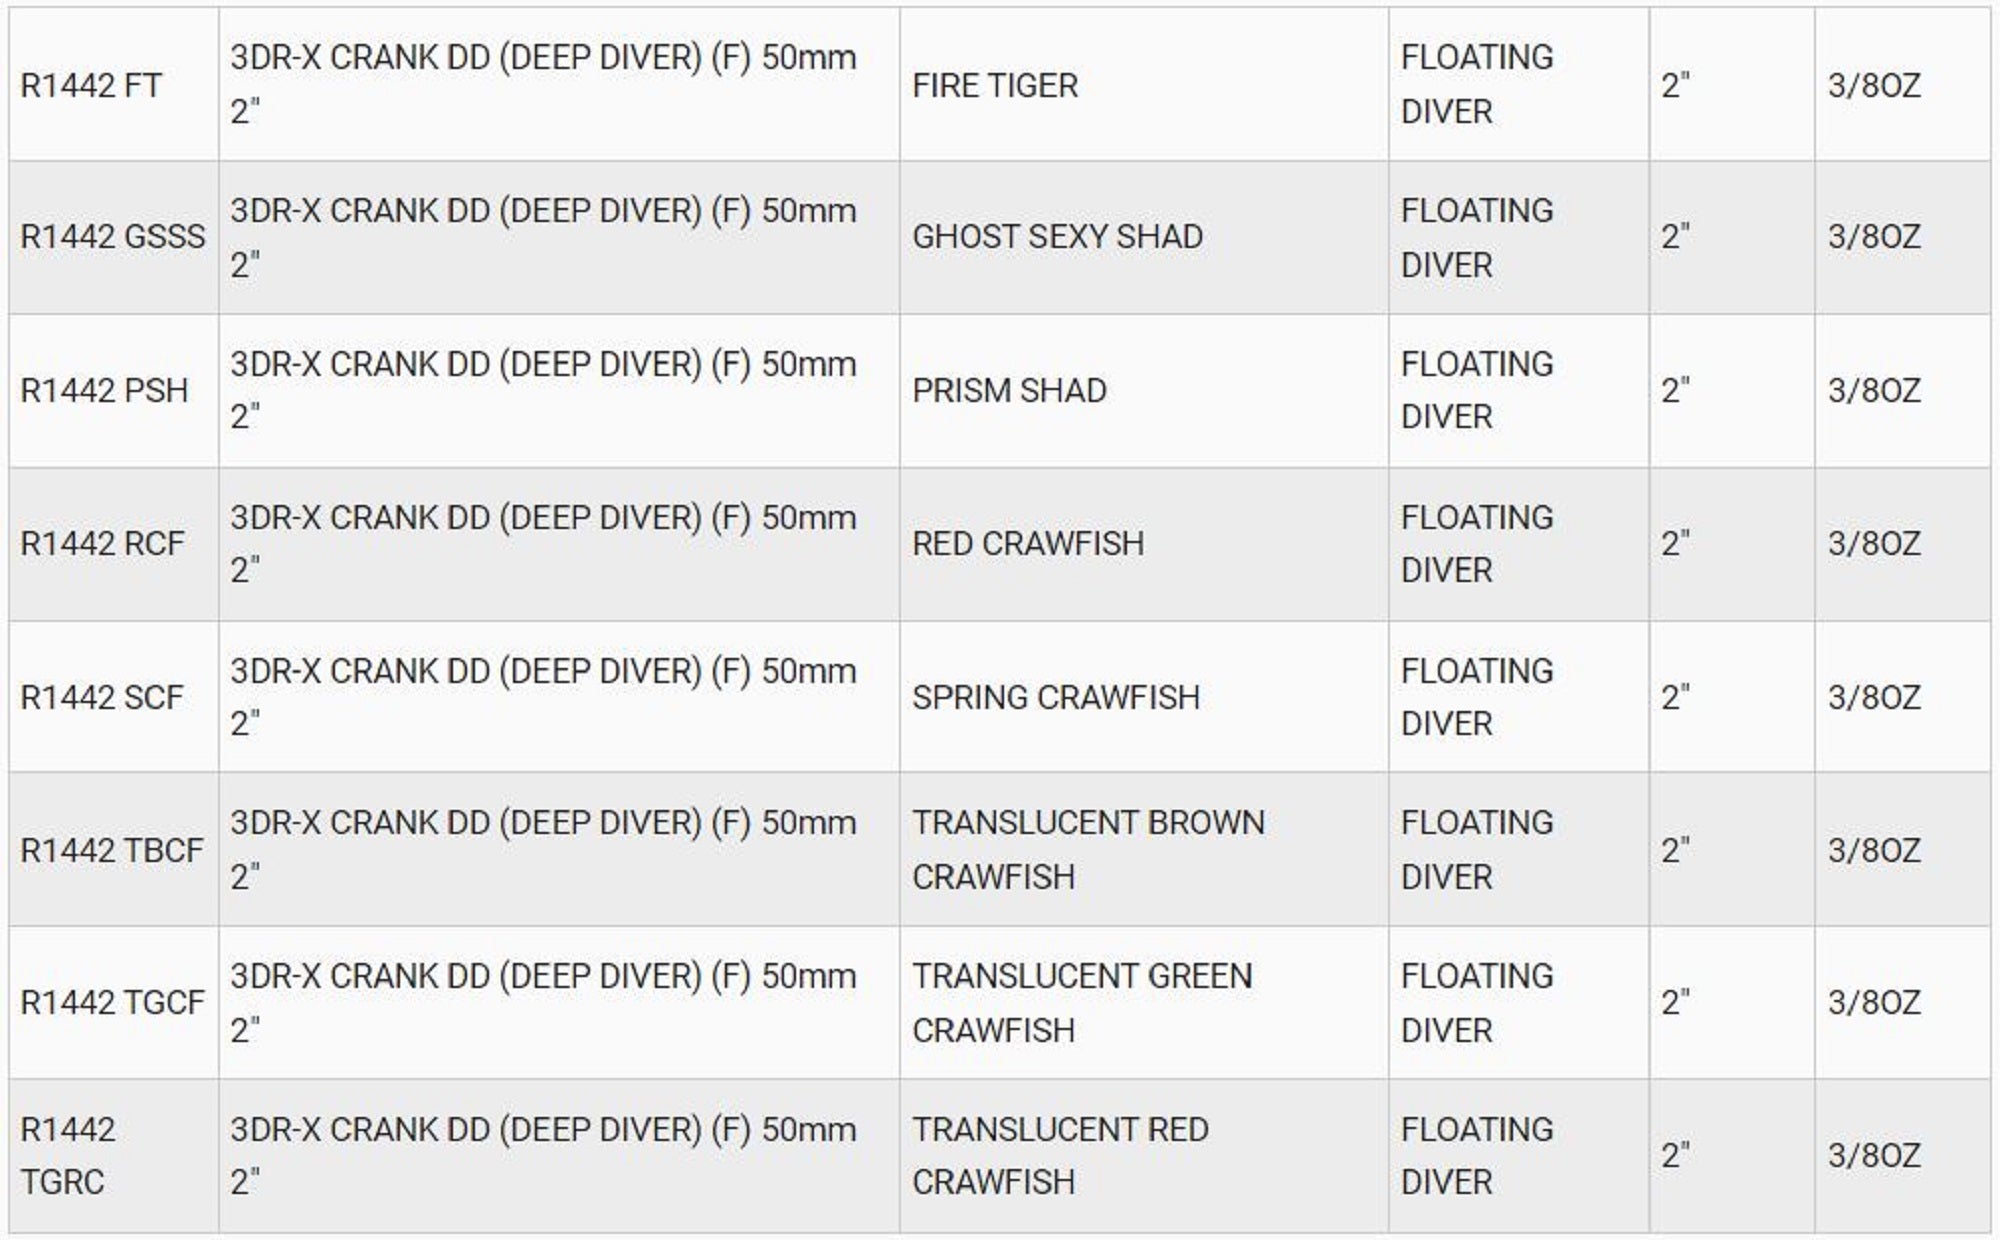Image resolution: width=2000 pixels, height=1240 pixels.
Task: Click the 2" length in Spring Crawfish row
Action: pyautogui.click(x=1675, y=697)
